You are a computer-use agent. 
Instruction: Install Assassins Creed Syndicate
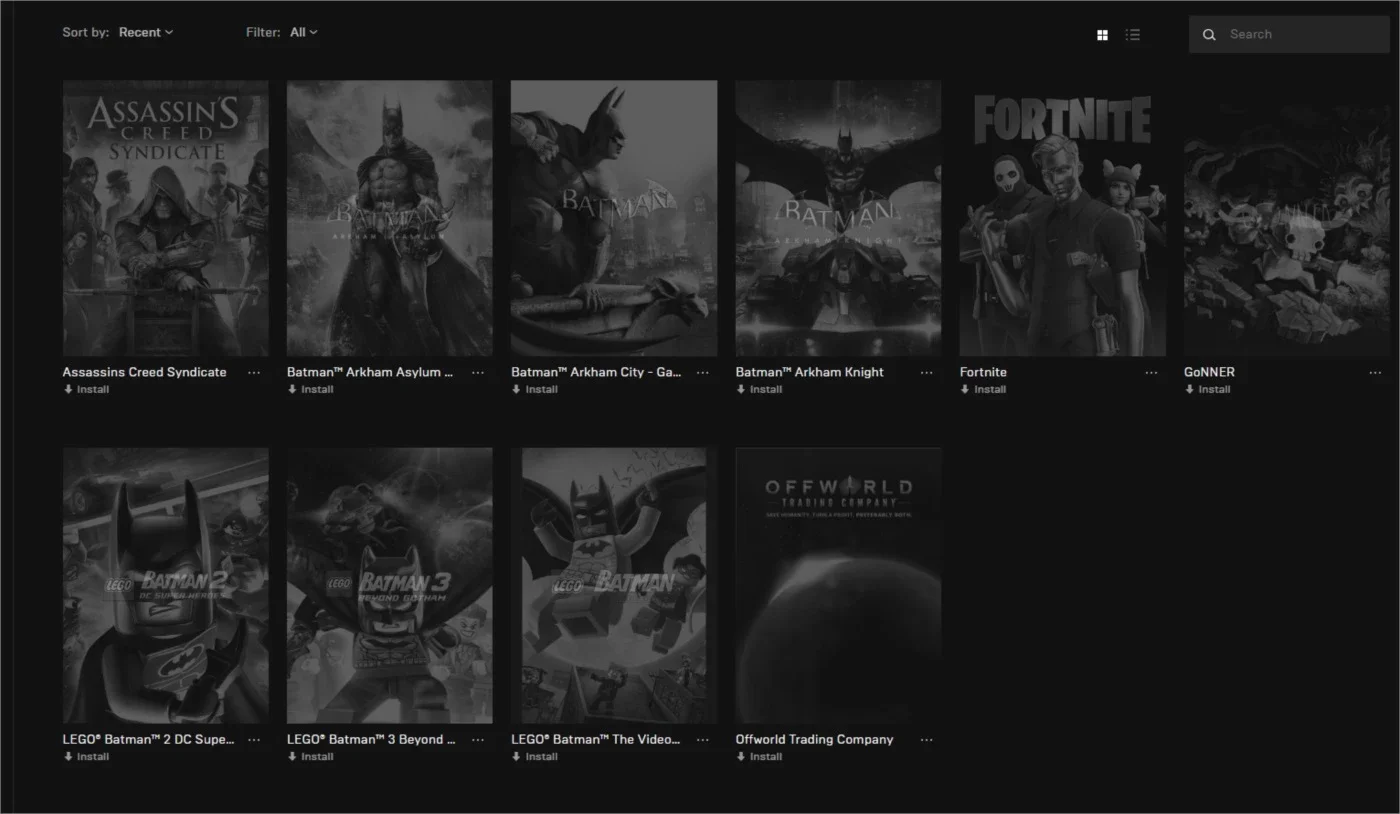[86, 390]
